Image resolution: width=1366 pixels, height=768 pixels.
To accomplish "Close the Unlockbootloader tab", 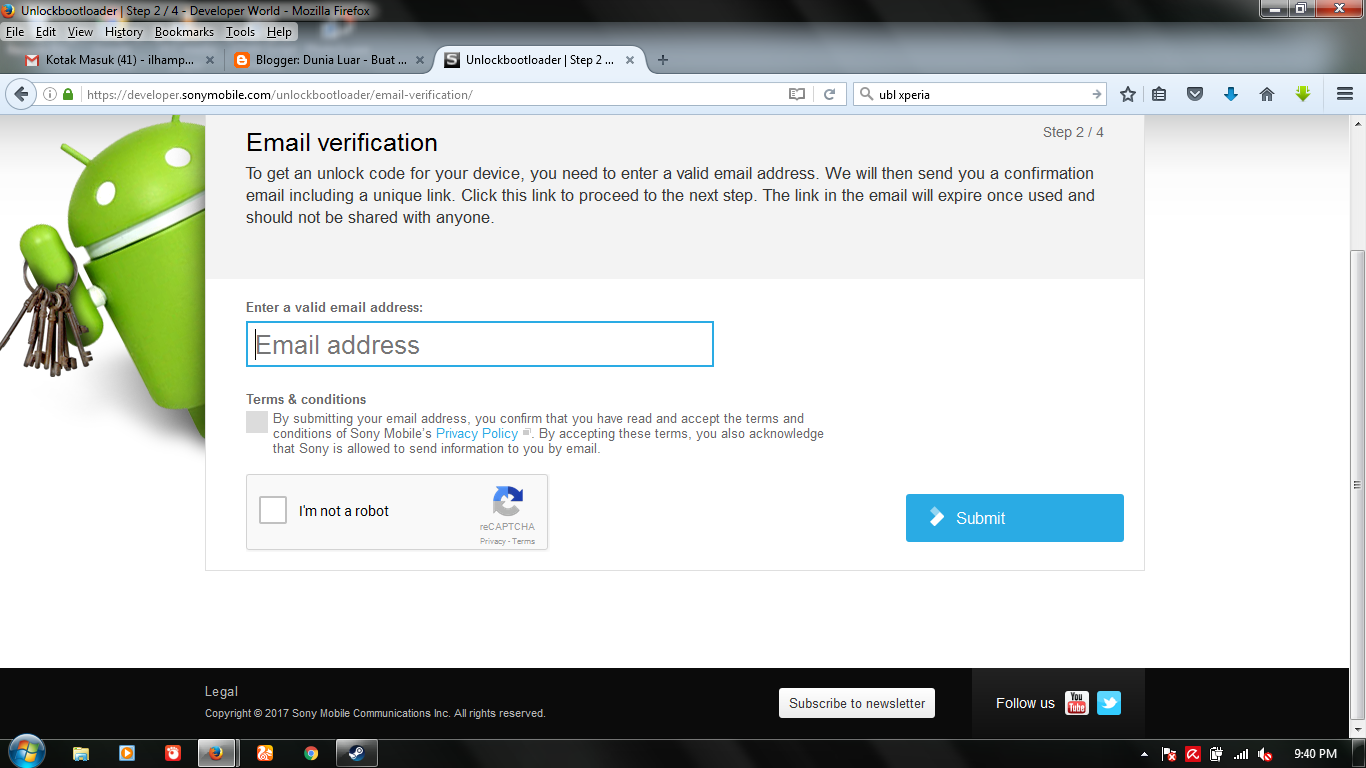I will pos(630,60).
